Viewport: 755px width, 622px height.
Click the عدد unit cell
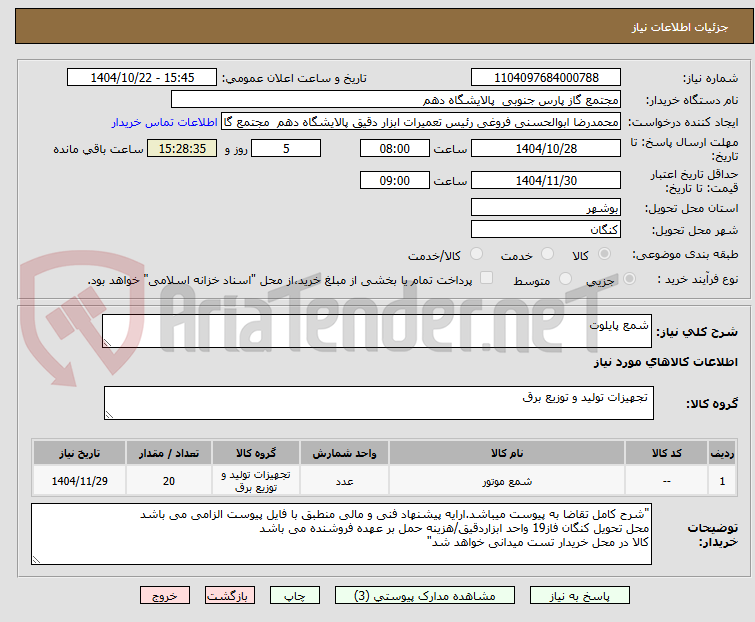point(344,480)
